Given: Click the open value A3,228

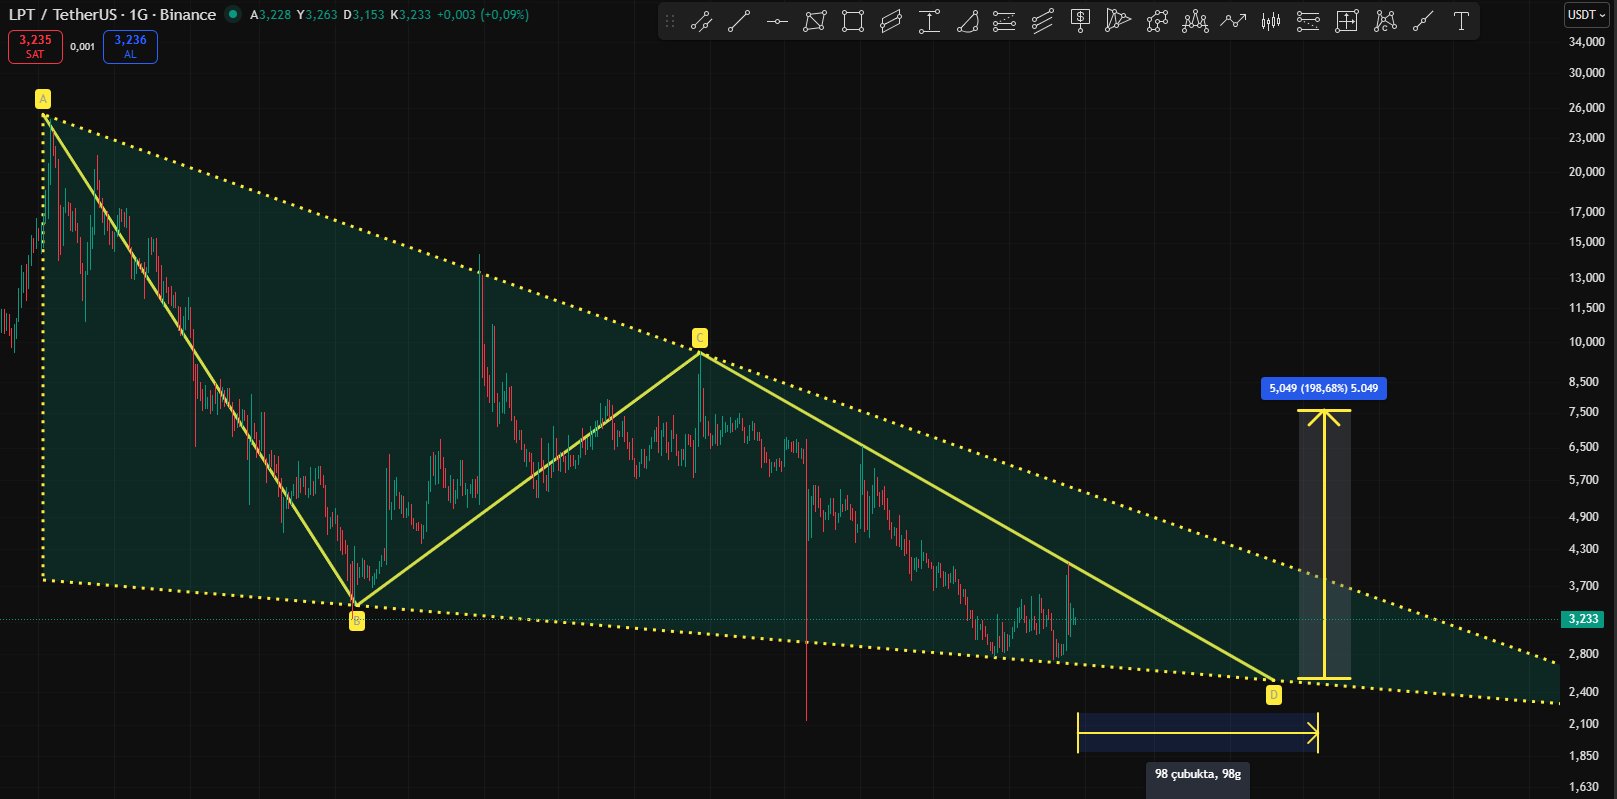Looking at the screenshot, I should (271, 15).
